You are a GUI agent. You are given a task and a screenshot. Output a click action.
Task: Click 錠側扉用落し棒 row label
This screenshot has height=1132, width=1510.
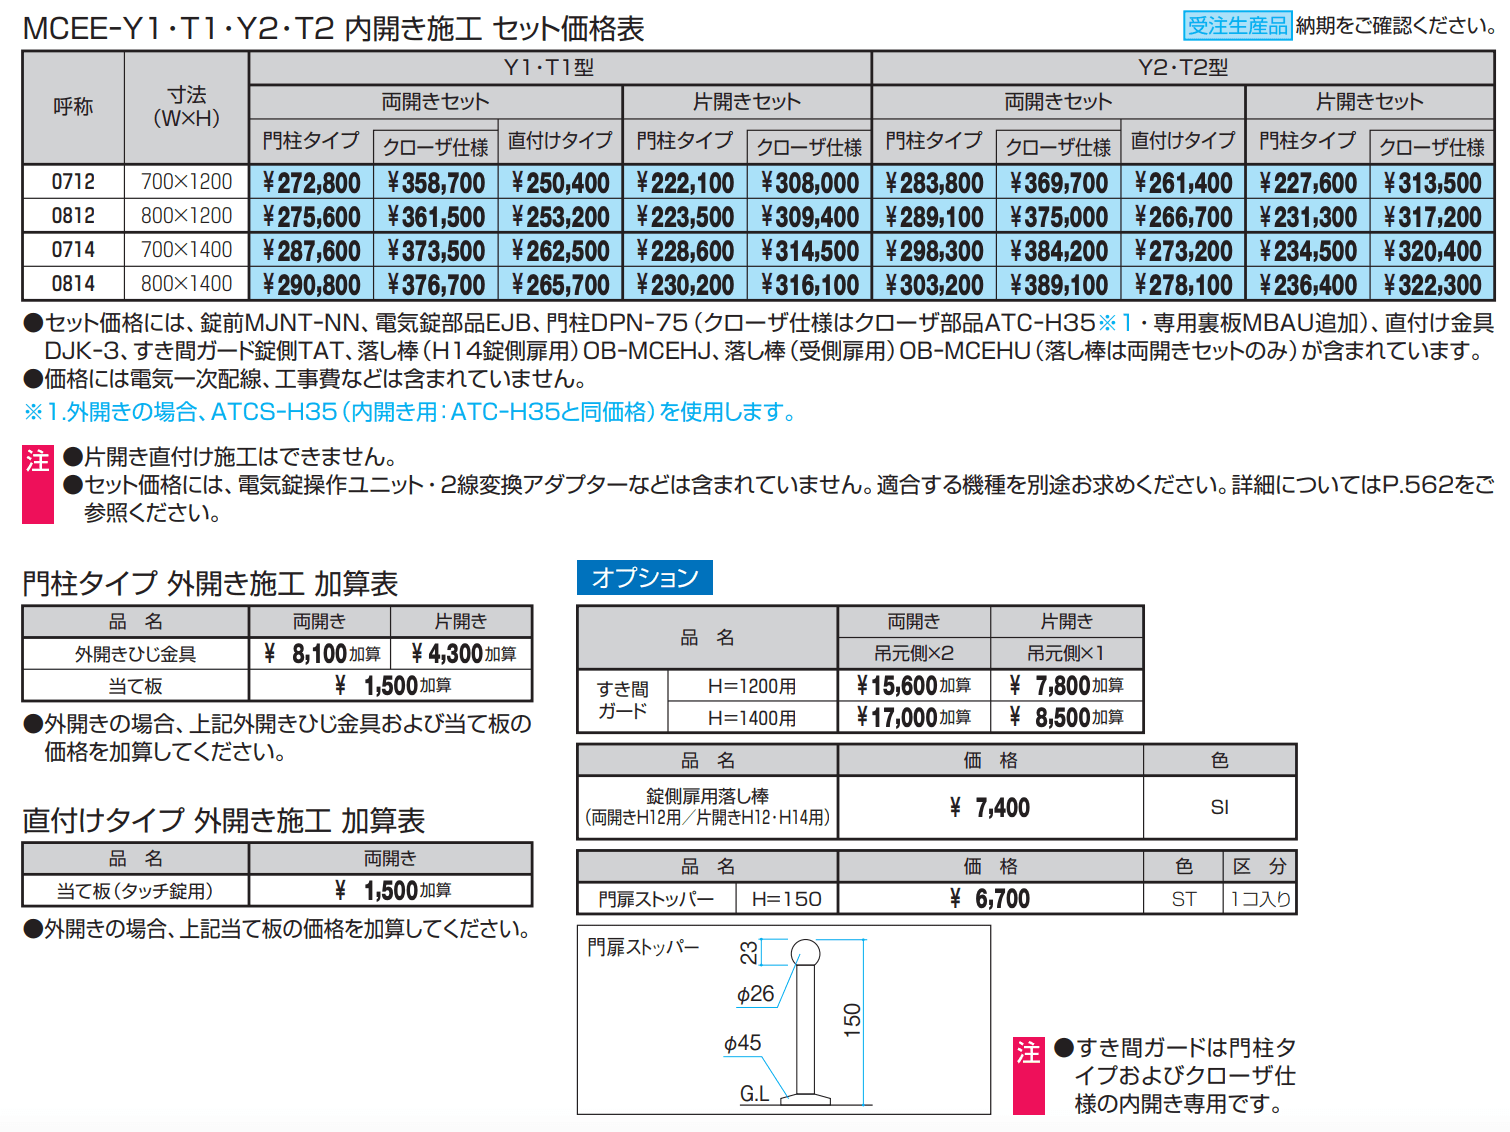[x=707, y=807]
